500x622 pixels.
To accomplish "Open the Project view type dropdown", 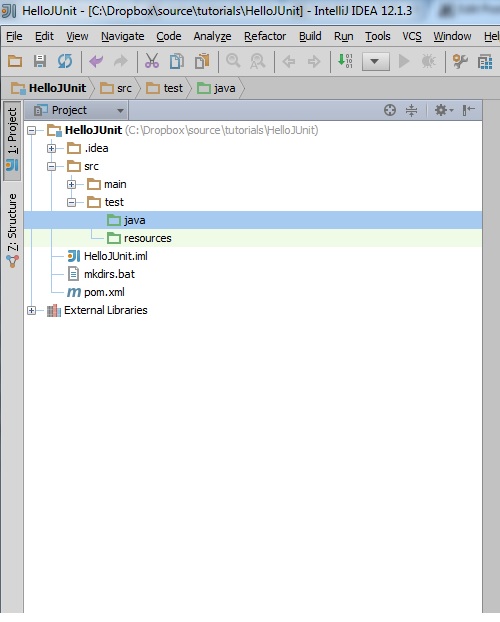I will pos(77,110).
